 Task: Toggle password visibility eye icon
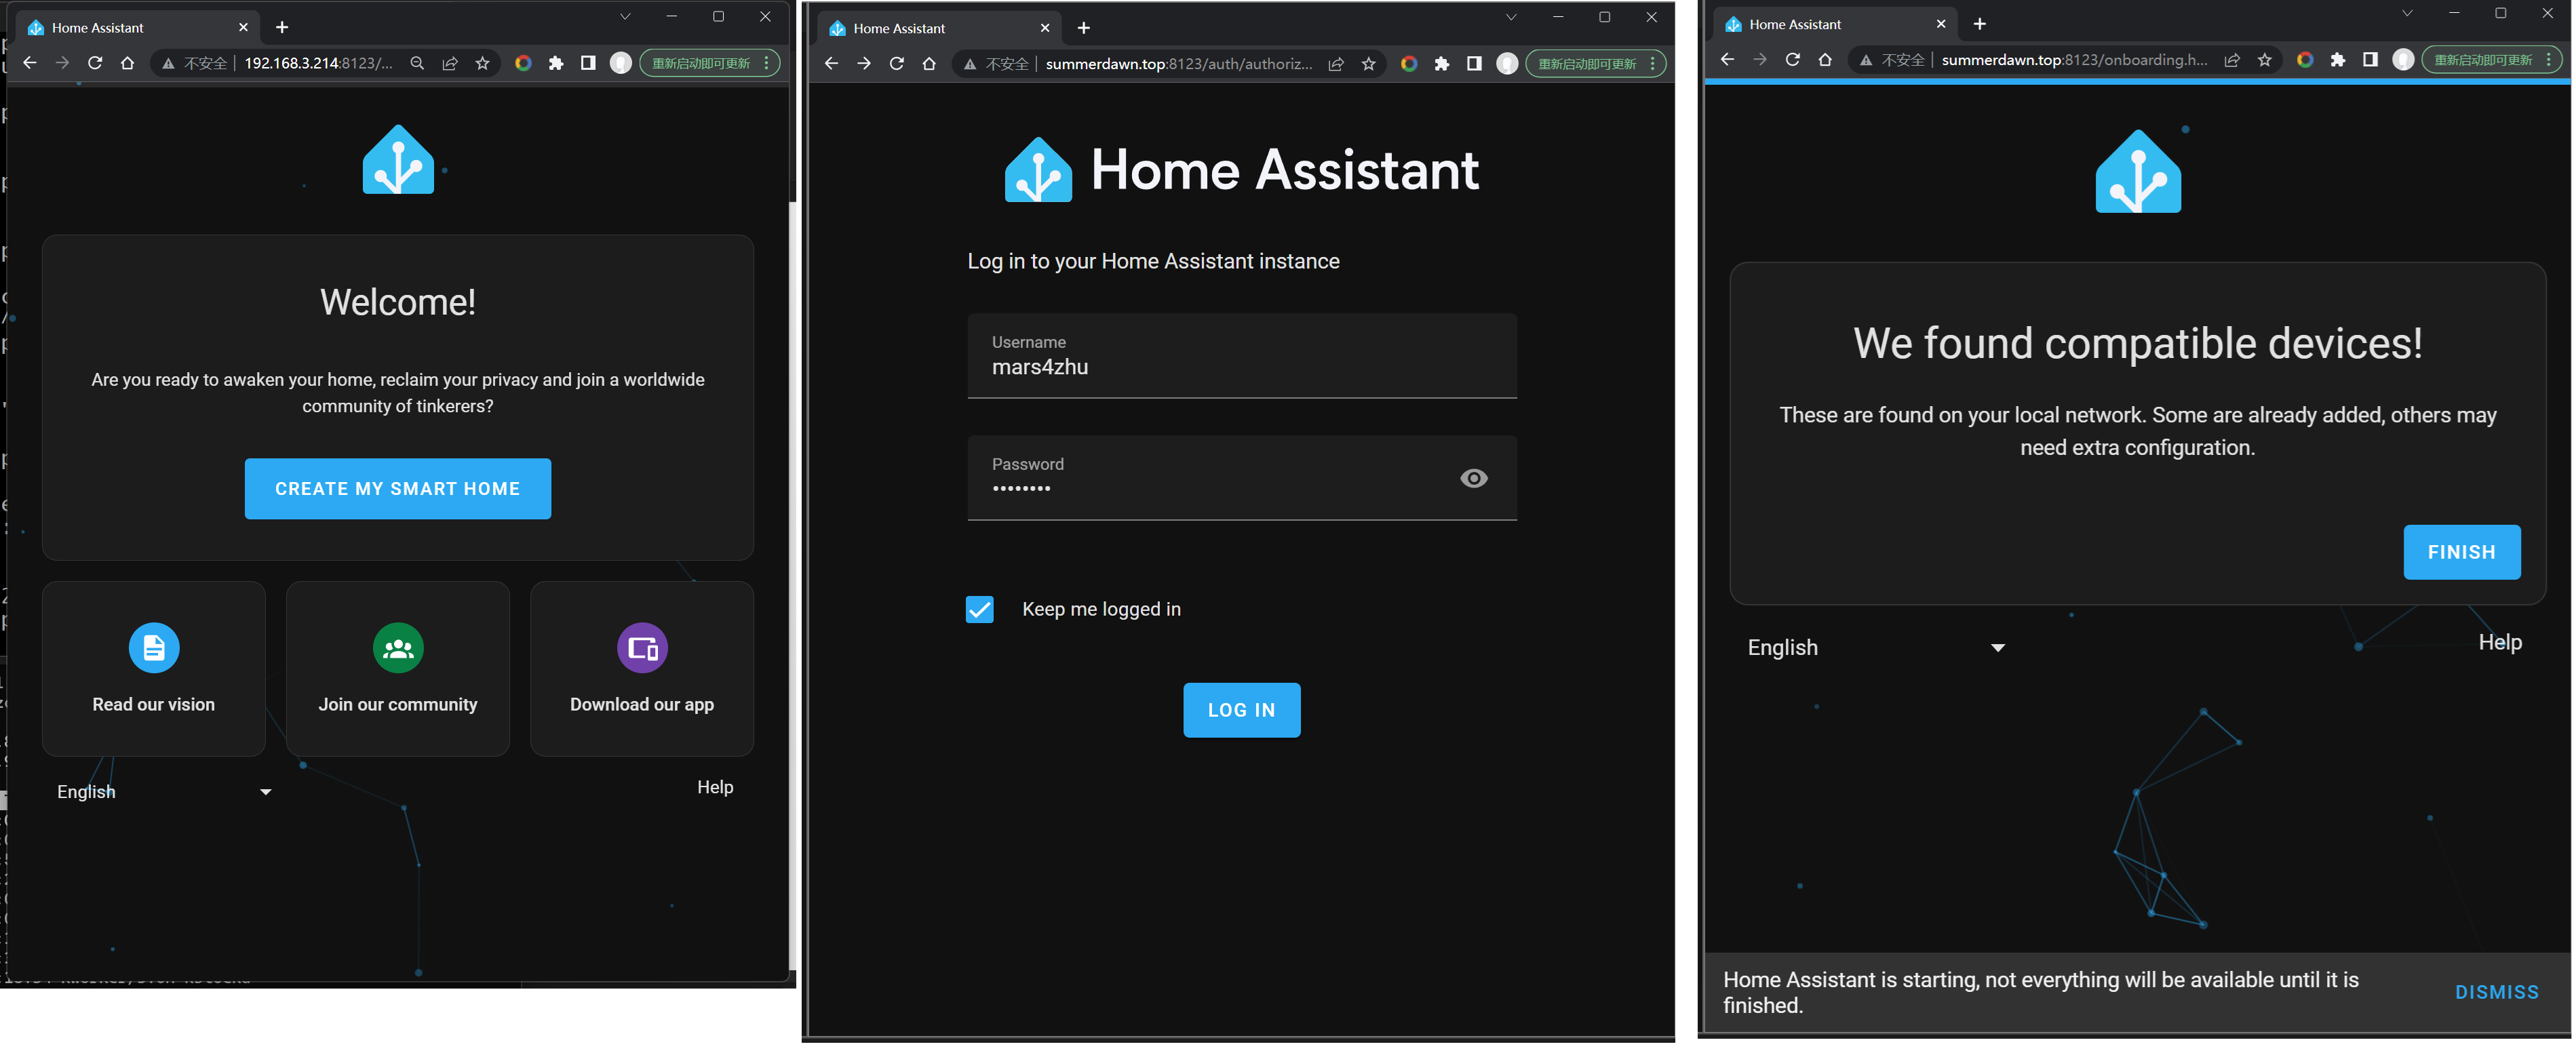1474,478
